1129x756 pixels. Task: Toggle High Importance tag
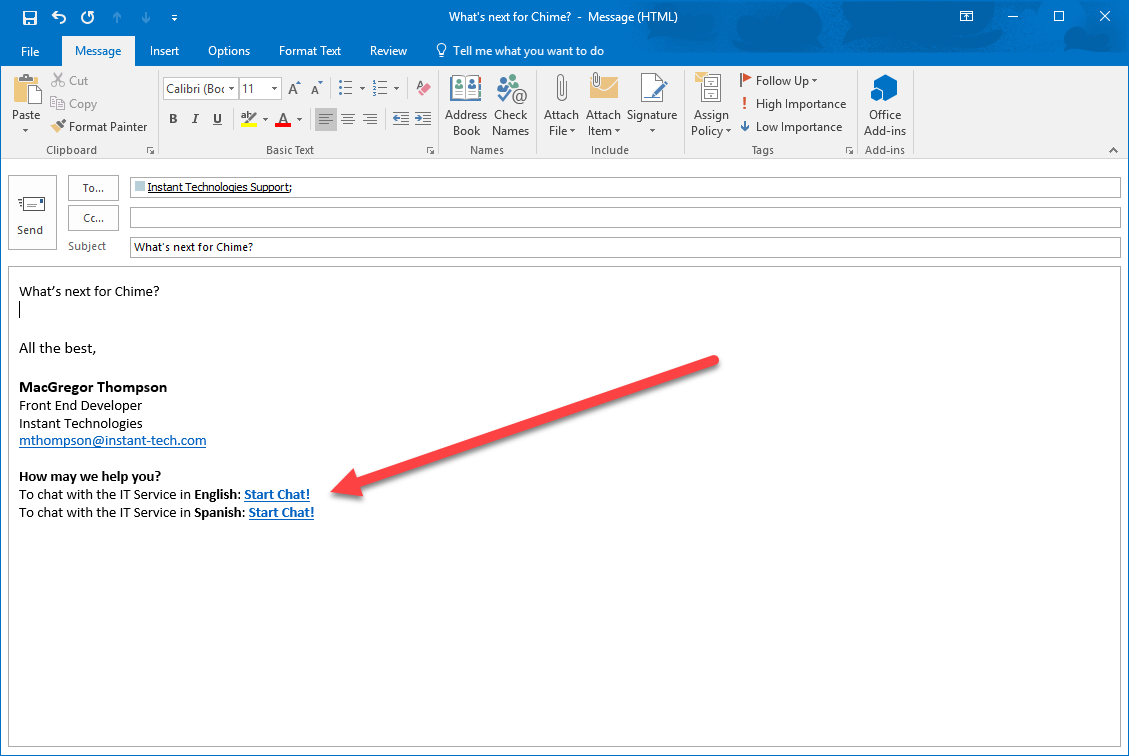793,104
